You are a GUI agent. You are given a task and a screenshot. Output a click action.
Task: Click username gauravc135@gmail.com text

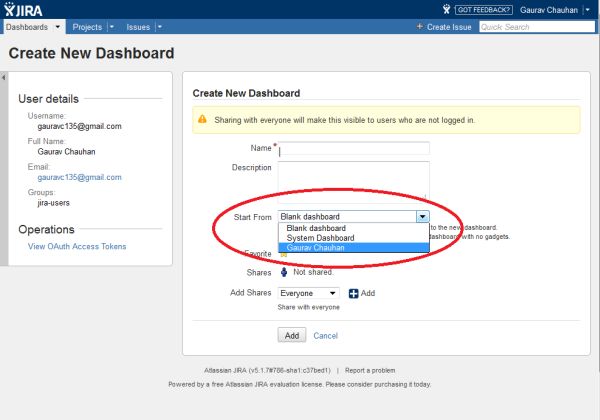(79, 126)
